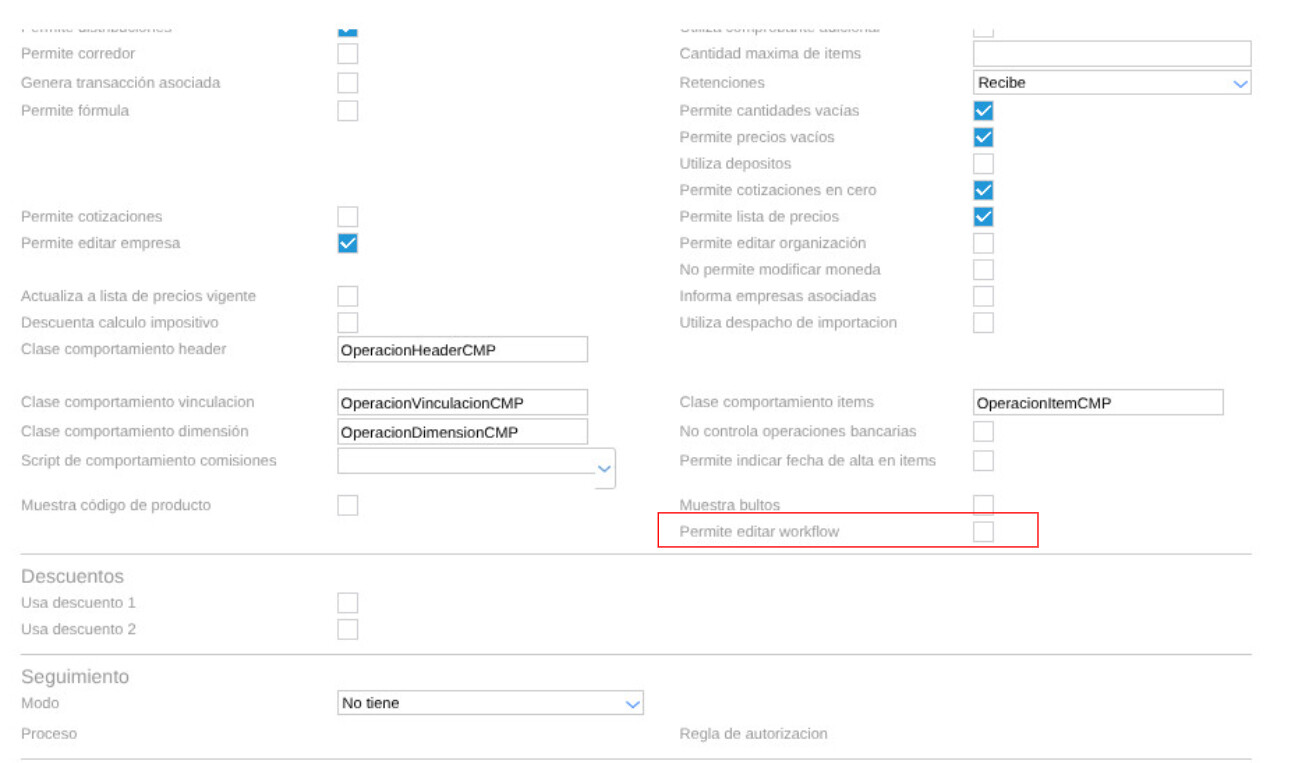Disable Permite cantidades vacías
The width and height of the screenshot is (1309, 763).
tap(983, 111)
